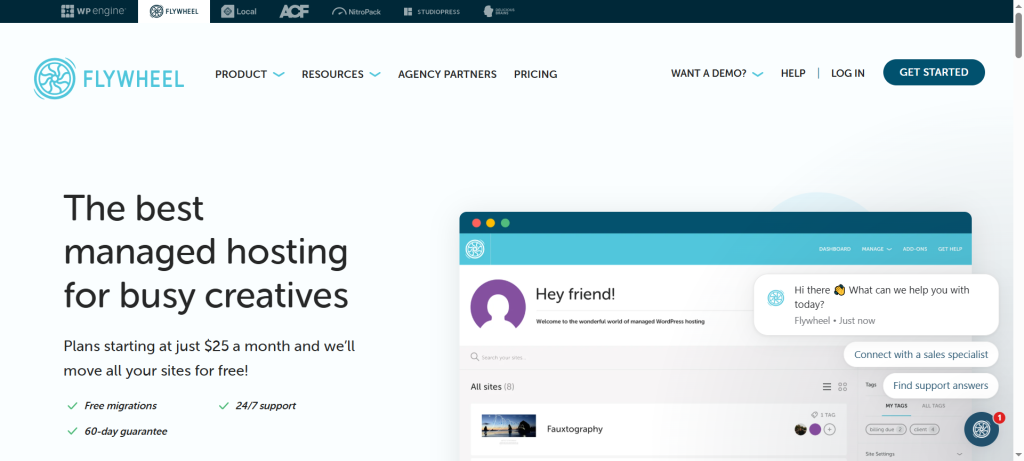This screenshot has height=461, width=1024.
Task: Switch to grid view in sites list
Action: [x=843, y=386]
